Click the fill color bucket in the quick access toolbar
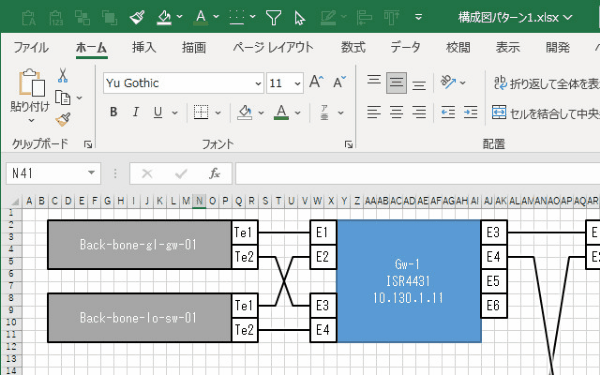Screen dimensions: 600x375 point(164,17)
